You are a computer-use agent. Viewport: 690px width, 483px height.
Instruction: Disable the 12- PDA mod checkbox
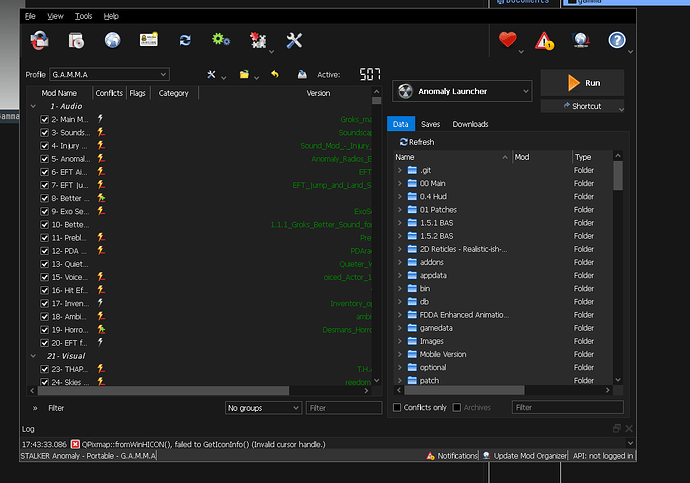(x=44, y=251)
